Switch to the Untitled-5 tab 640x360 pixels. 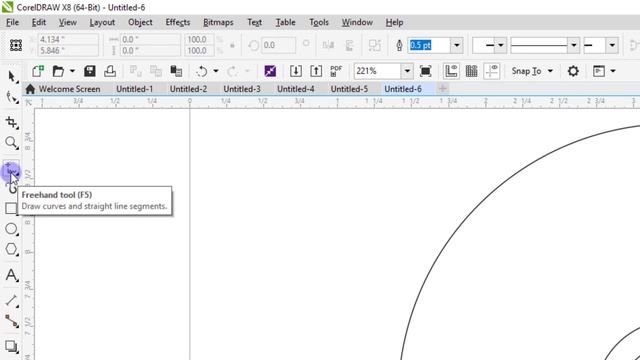(x=349, y=89)
